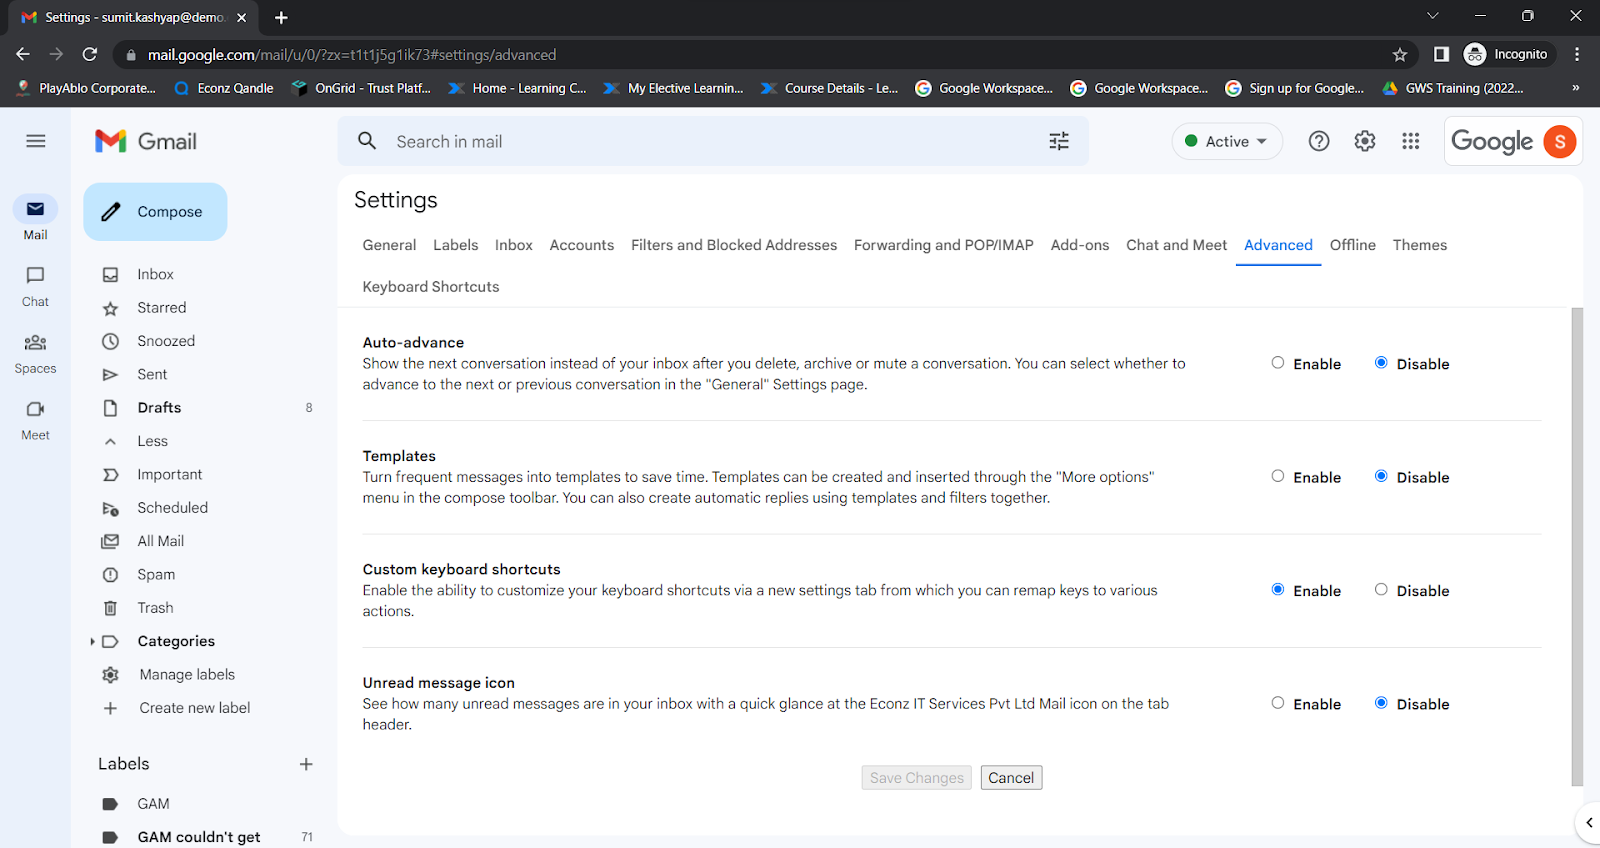
Task: Open the Econz Qandle bookmark
Action: coord(224,88)
